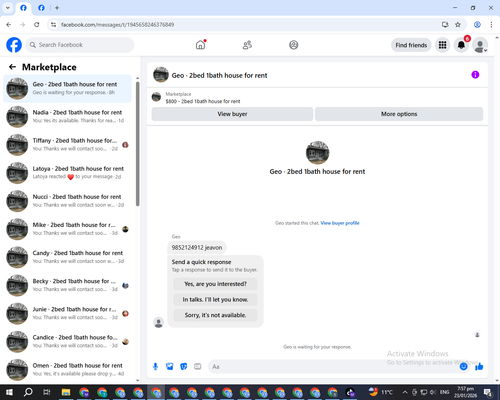The width and height of the screenshot is (500, 400).
Task: Click the chat list scrollbar
Action: coord(137,144)
